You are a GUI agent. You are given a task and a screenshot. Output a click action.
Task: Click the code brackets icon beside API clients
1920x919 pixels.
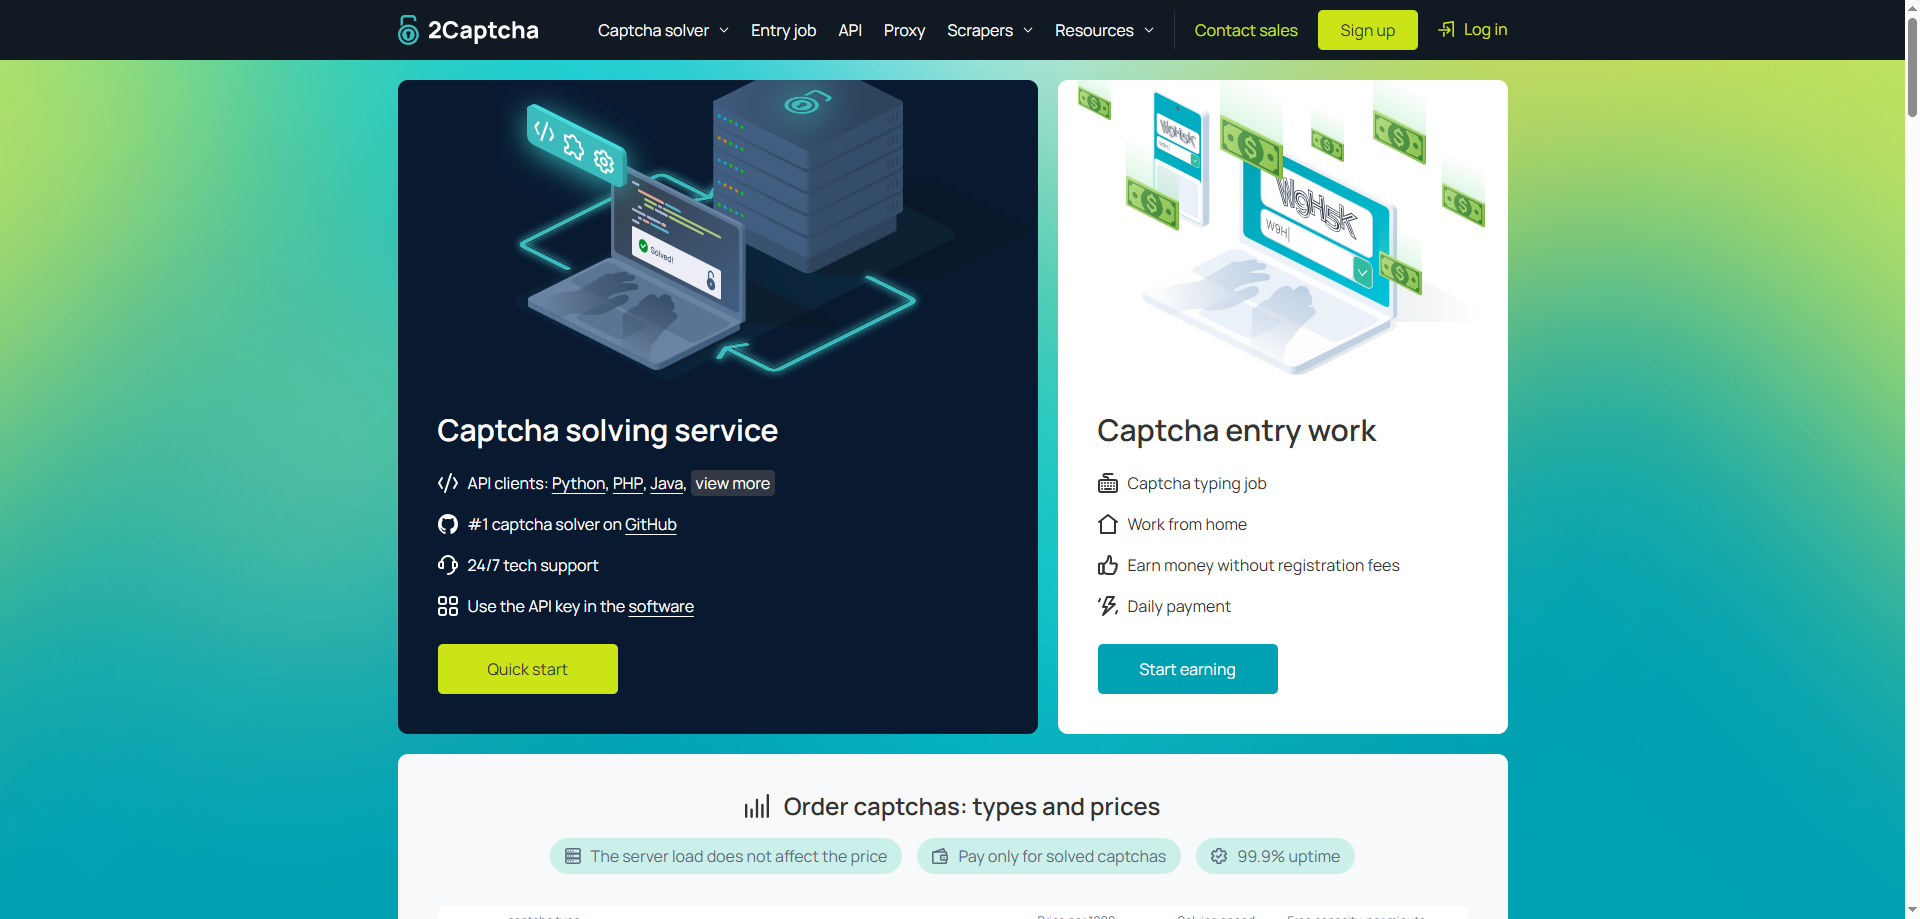(448, 483)
